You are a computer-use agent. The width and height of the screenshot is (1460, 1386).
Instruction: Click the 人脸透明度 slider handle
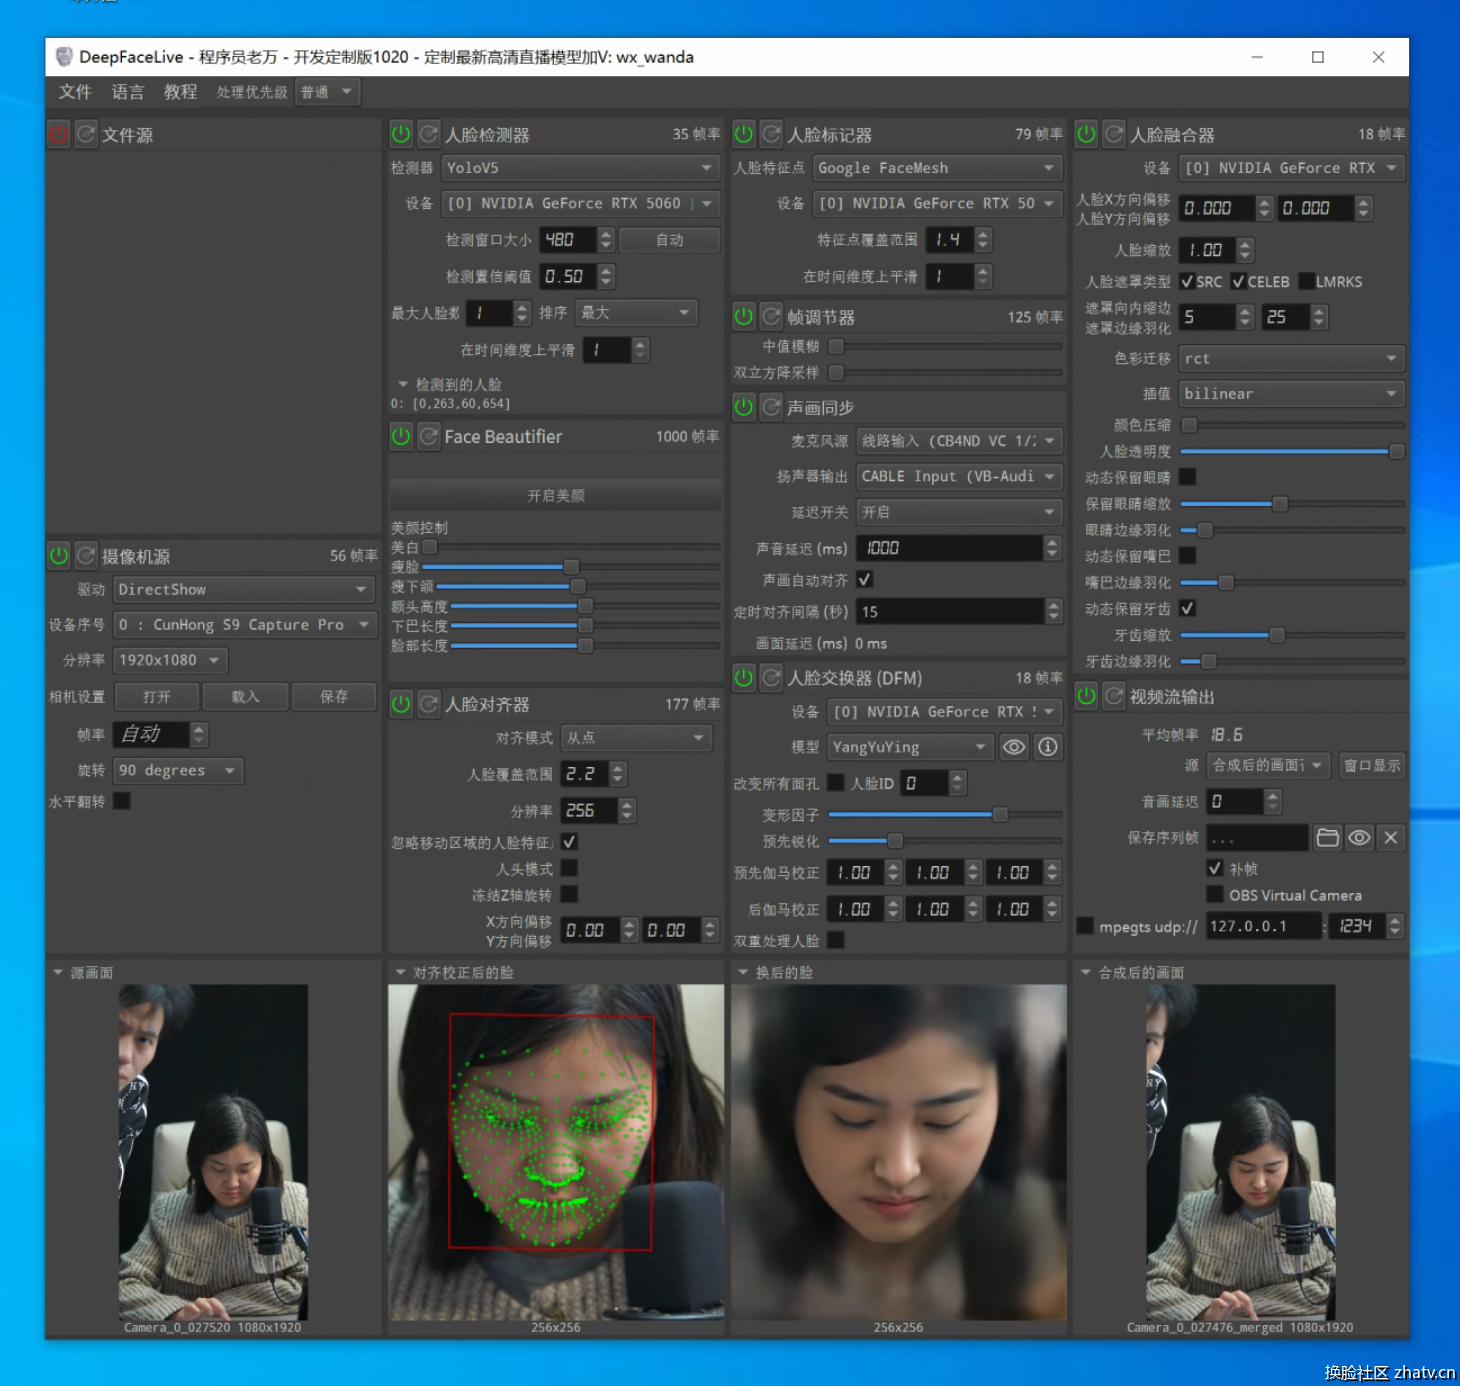point(1396,452)
